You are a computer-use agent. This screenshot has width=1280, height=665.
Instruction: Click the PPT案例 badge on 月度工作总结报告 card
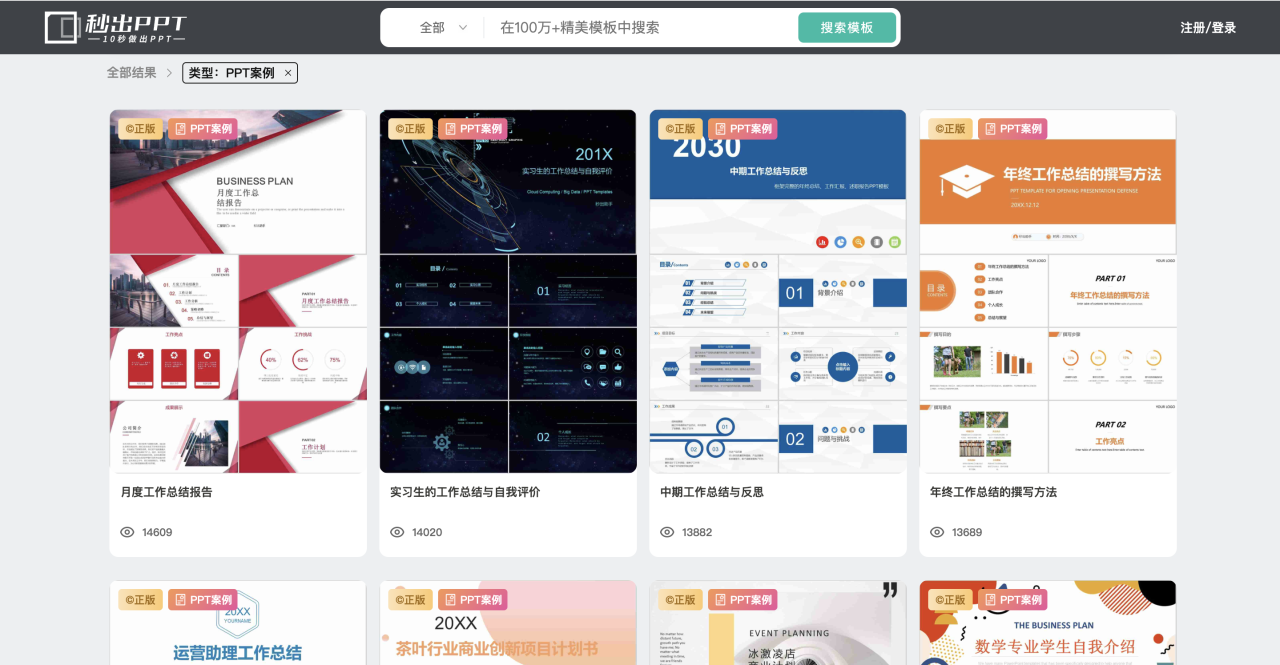tap(203, 129)
